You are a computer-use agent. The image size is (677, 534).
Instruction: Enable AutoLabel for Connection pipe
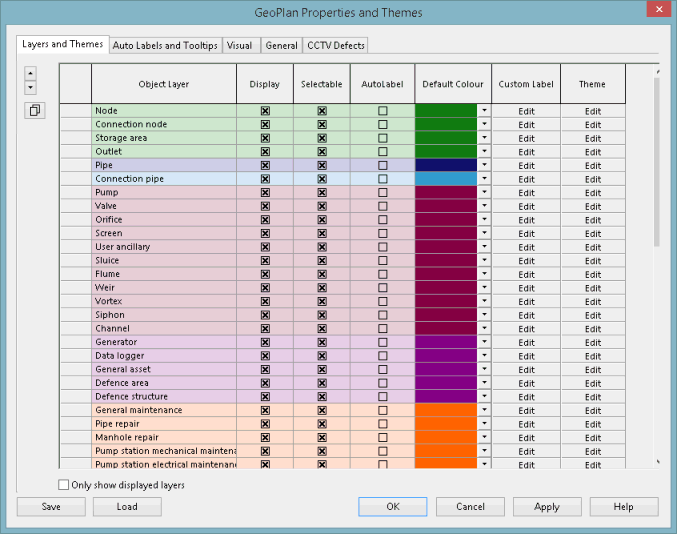click(x=383, y=179)
